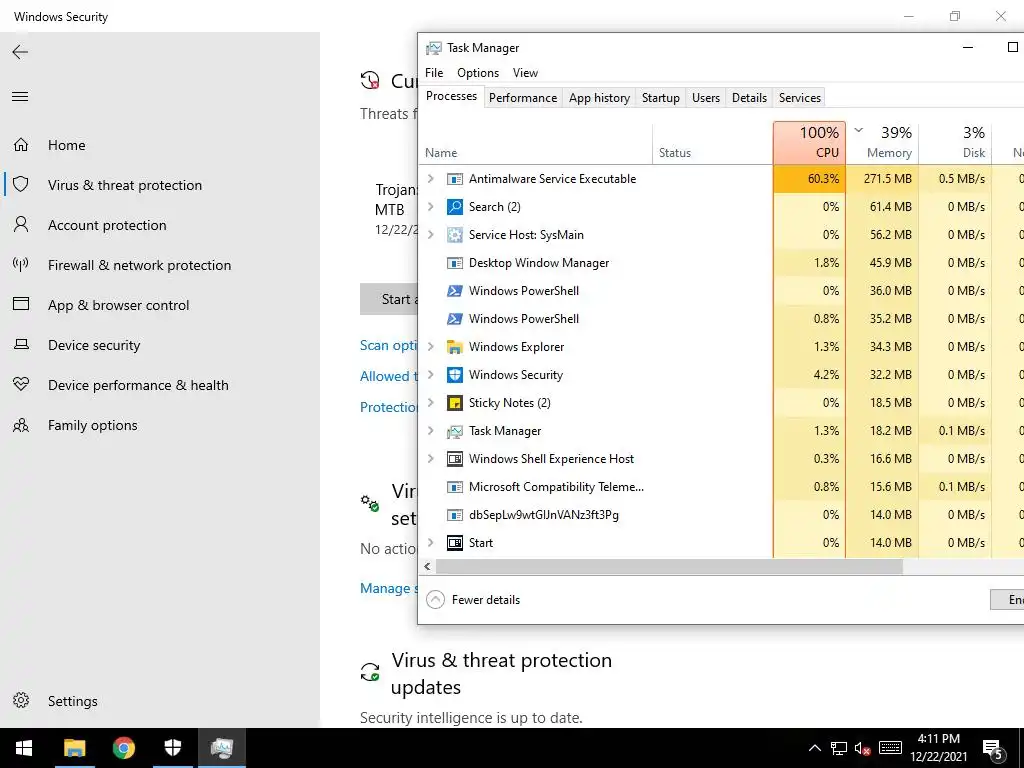
Task: Expand the Antimalware Service Executable row
Action: pyautogui.click(x=430, y=178)
